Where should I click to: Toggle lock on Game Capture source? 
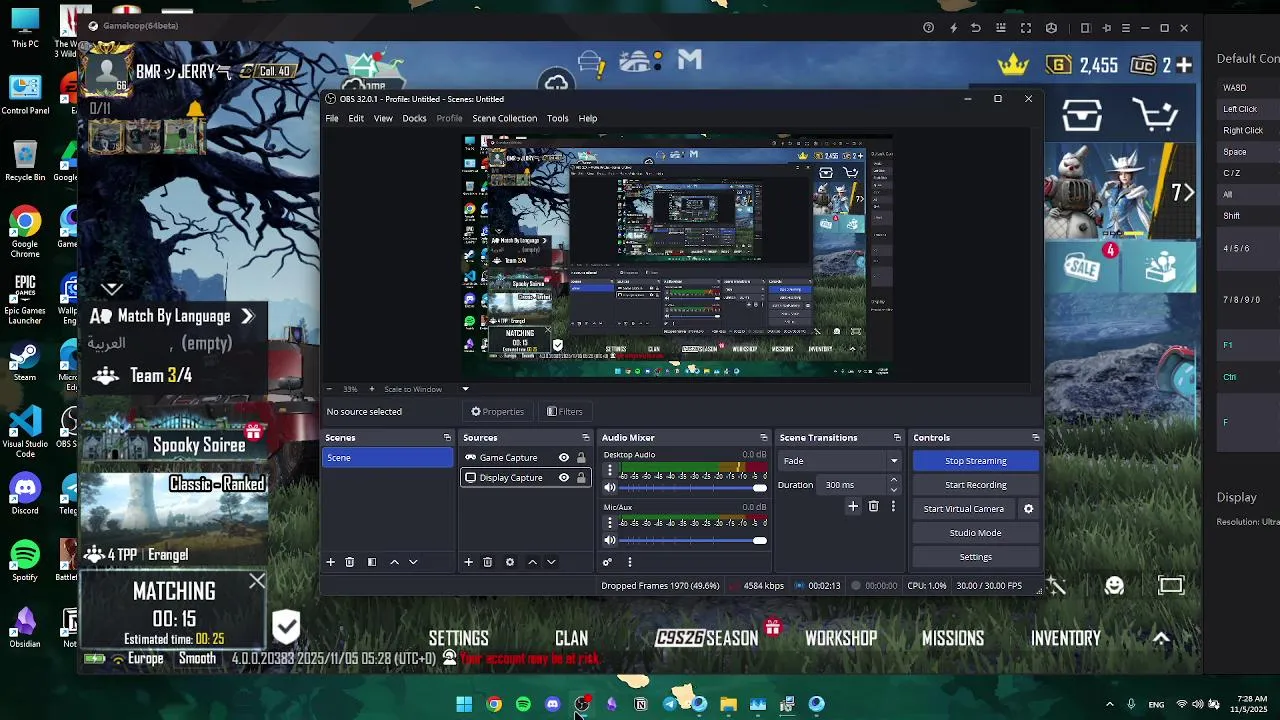[x=581, y=458]
